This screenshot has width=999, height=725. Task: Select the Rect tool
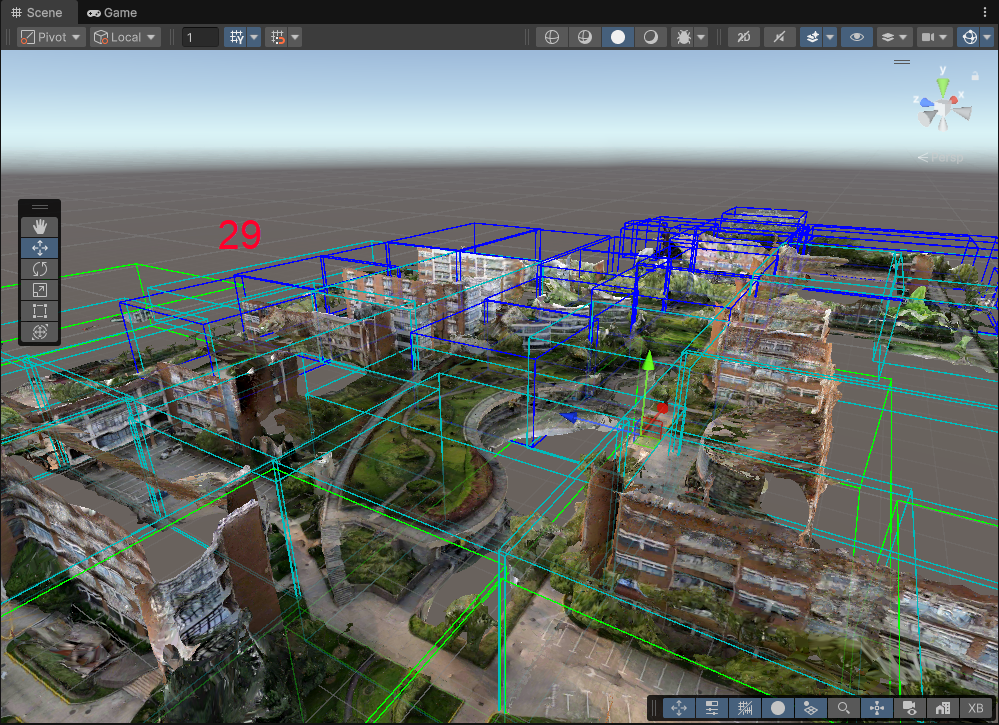click(x=40, y=311)
